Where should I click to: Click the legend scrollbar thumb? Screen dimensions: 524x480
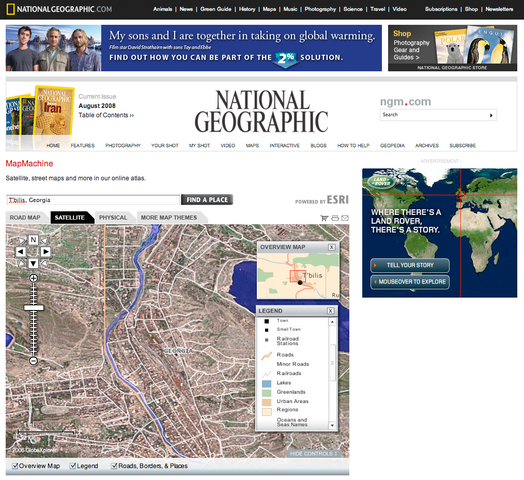[332, 363]
